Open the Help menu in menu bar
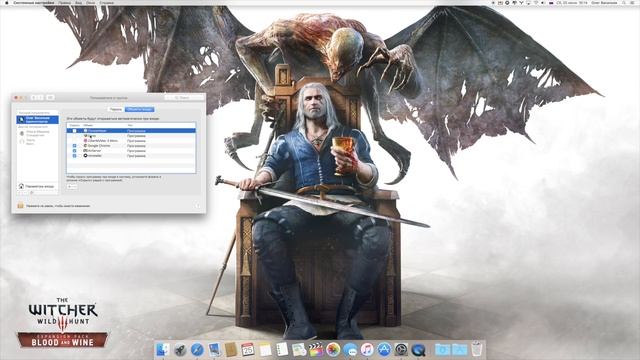The image size is (640, 360). point(107,2)
